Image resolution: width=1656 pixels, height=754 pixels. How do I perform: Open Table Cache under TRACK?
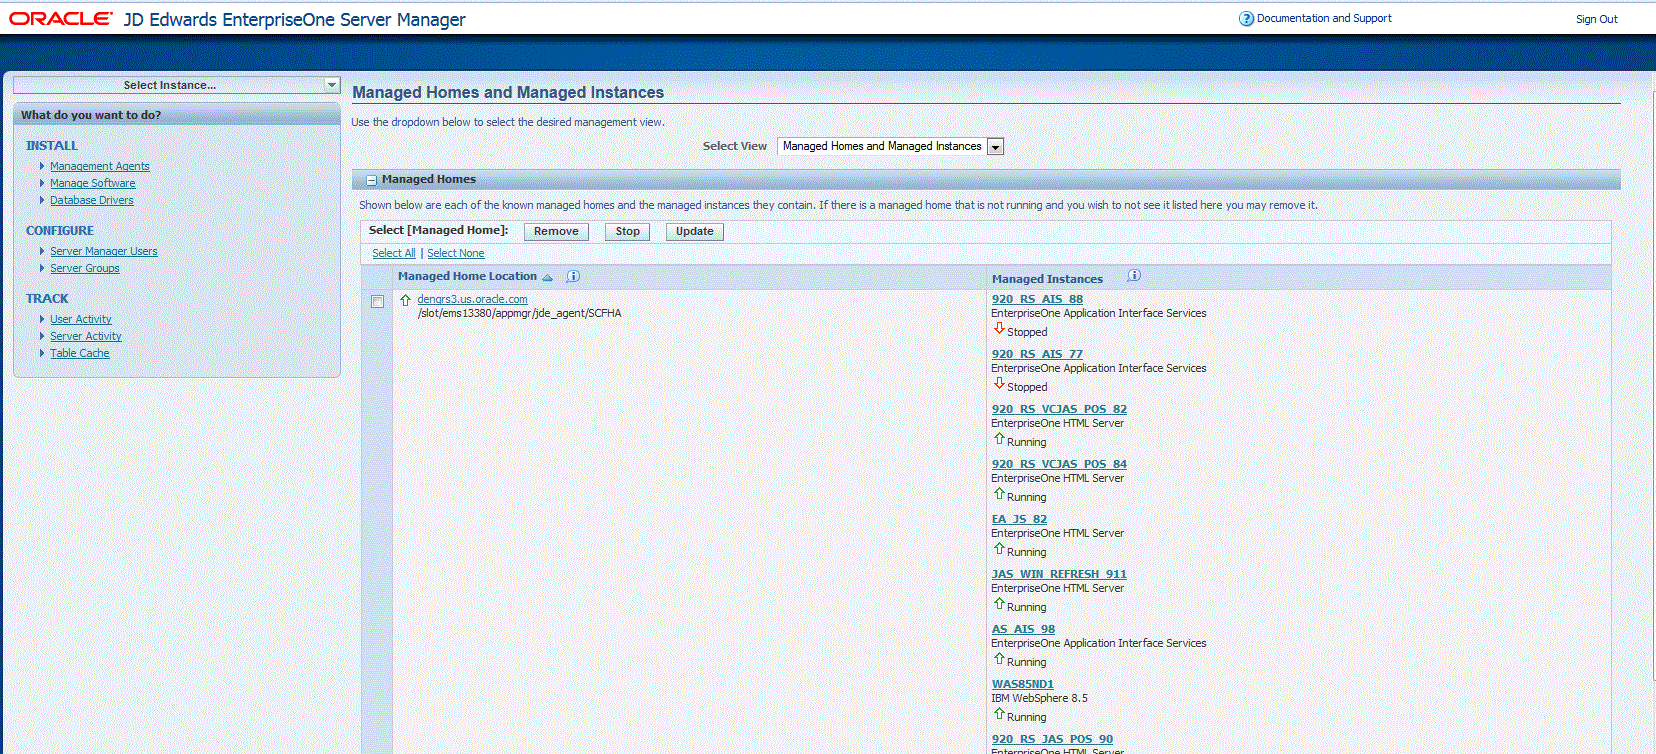80,354
